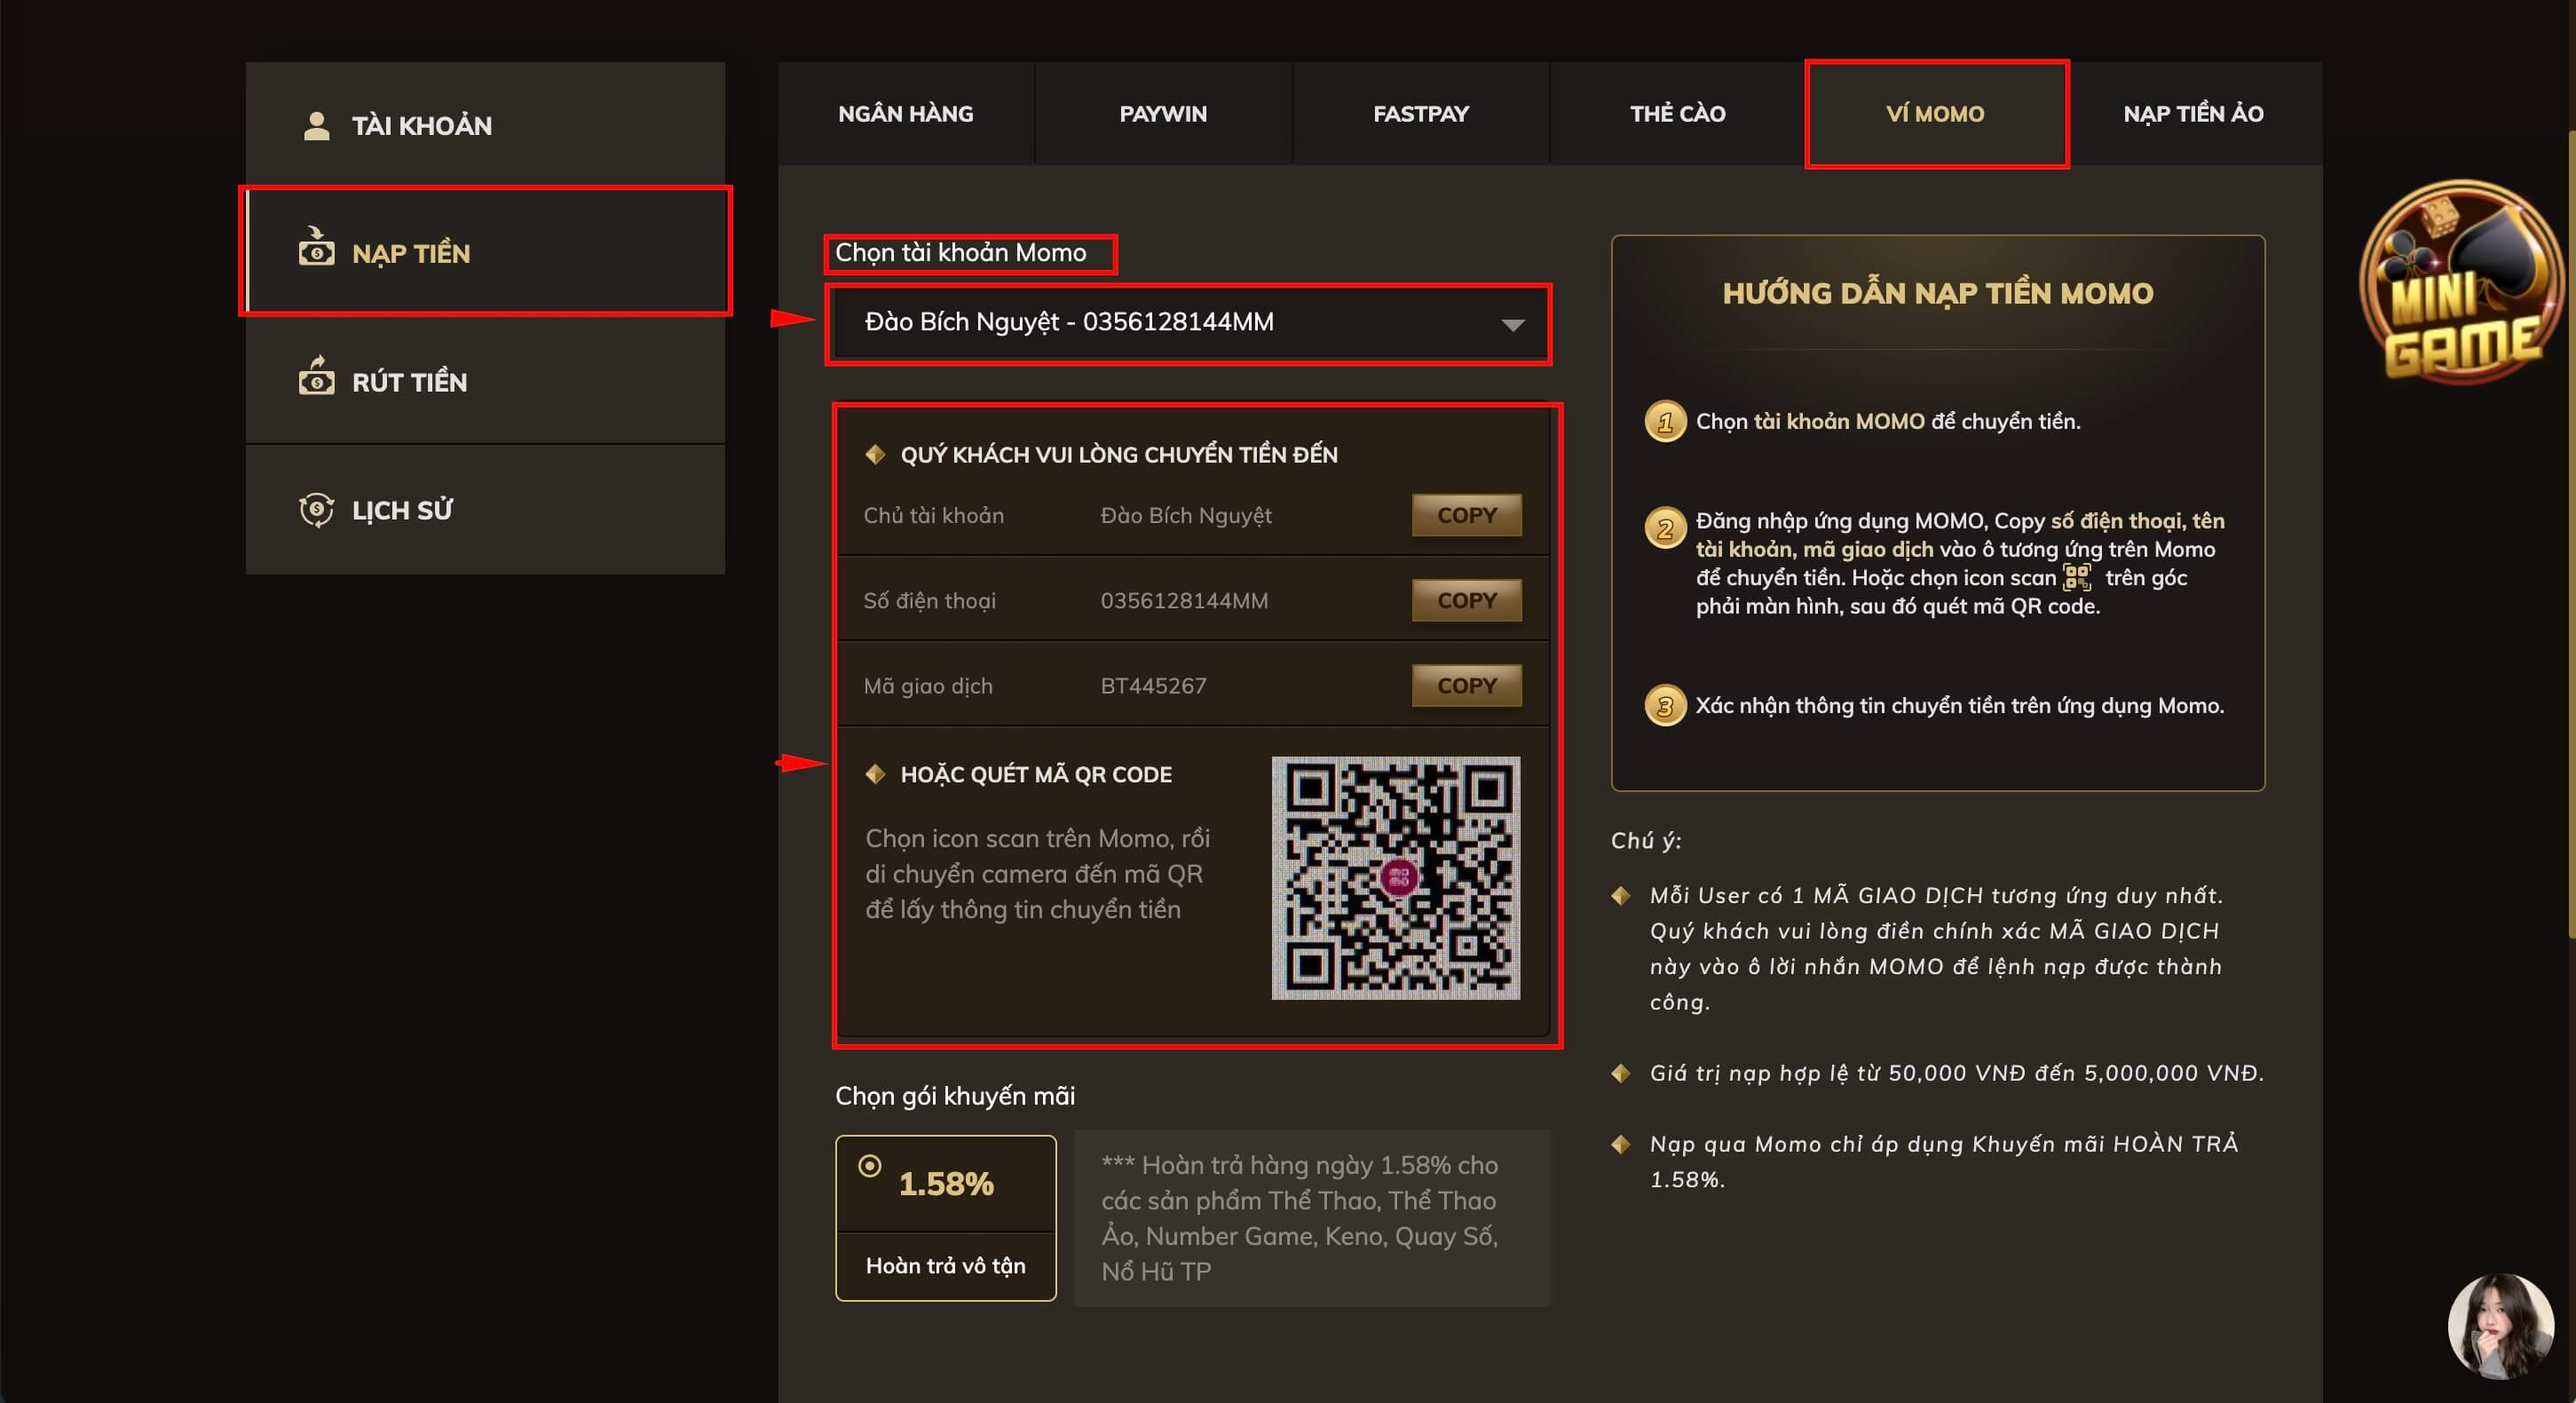This screenshot has width=2576, height=1403.
Task: Switch to the Paywin tab
Action: [x=1163, y=113]
